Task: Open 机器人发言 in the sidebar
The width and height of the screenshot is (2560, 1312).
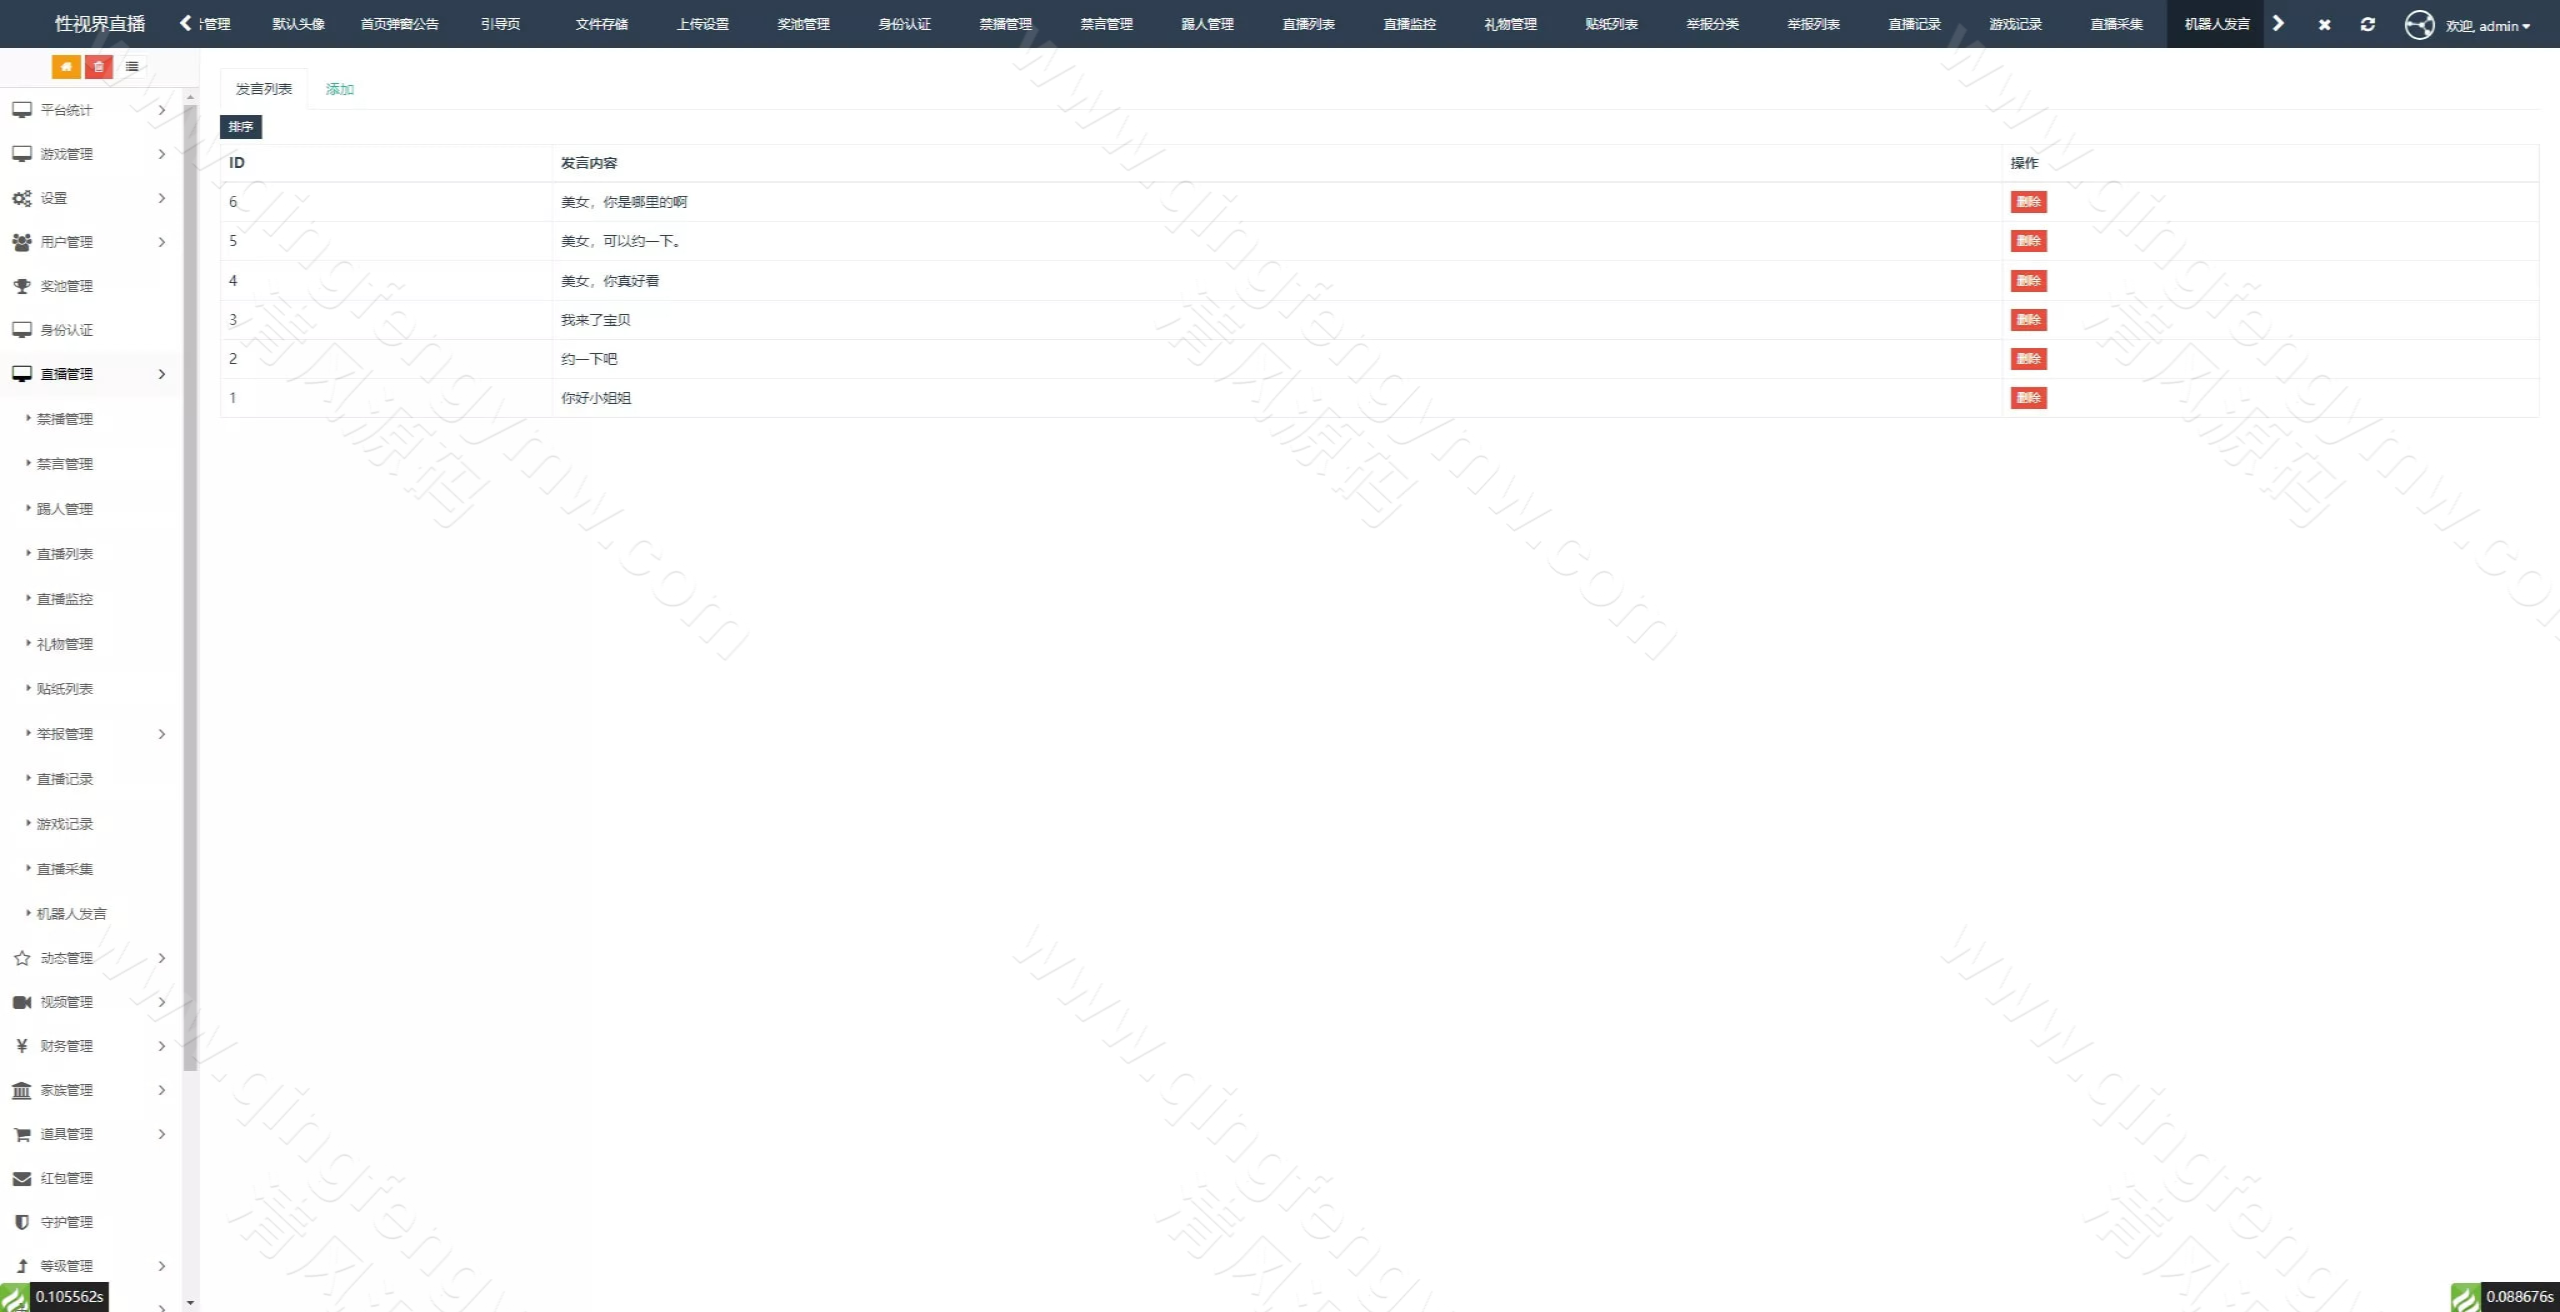Action: click(71, 914)
